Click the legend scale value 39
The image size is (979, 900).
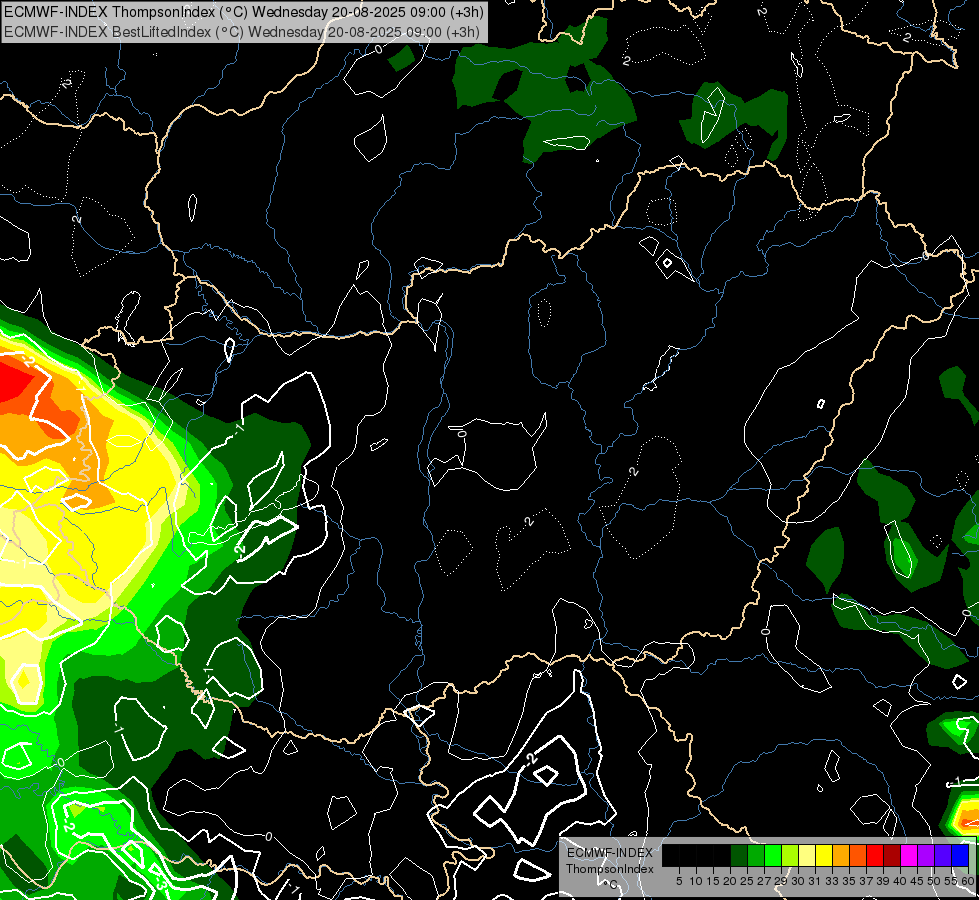click(x=883, y=881)
